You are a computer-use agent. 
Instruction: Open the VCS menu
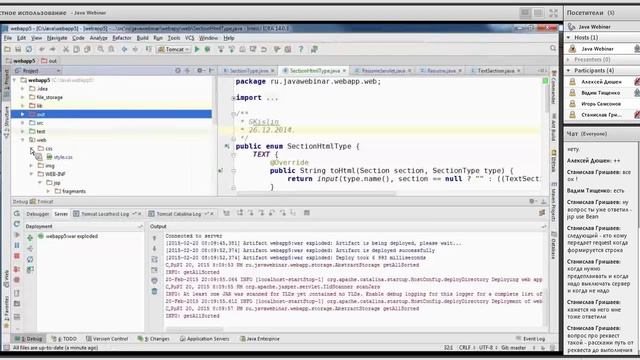coord(189,38)
